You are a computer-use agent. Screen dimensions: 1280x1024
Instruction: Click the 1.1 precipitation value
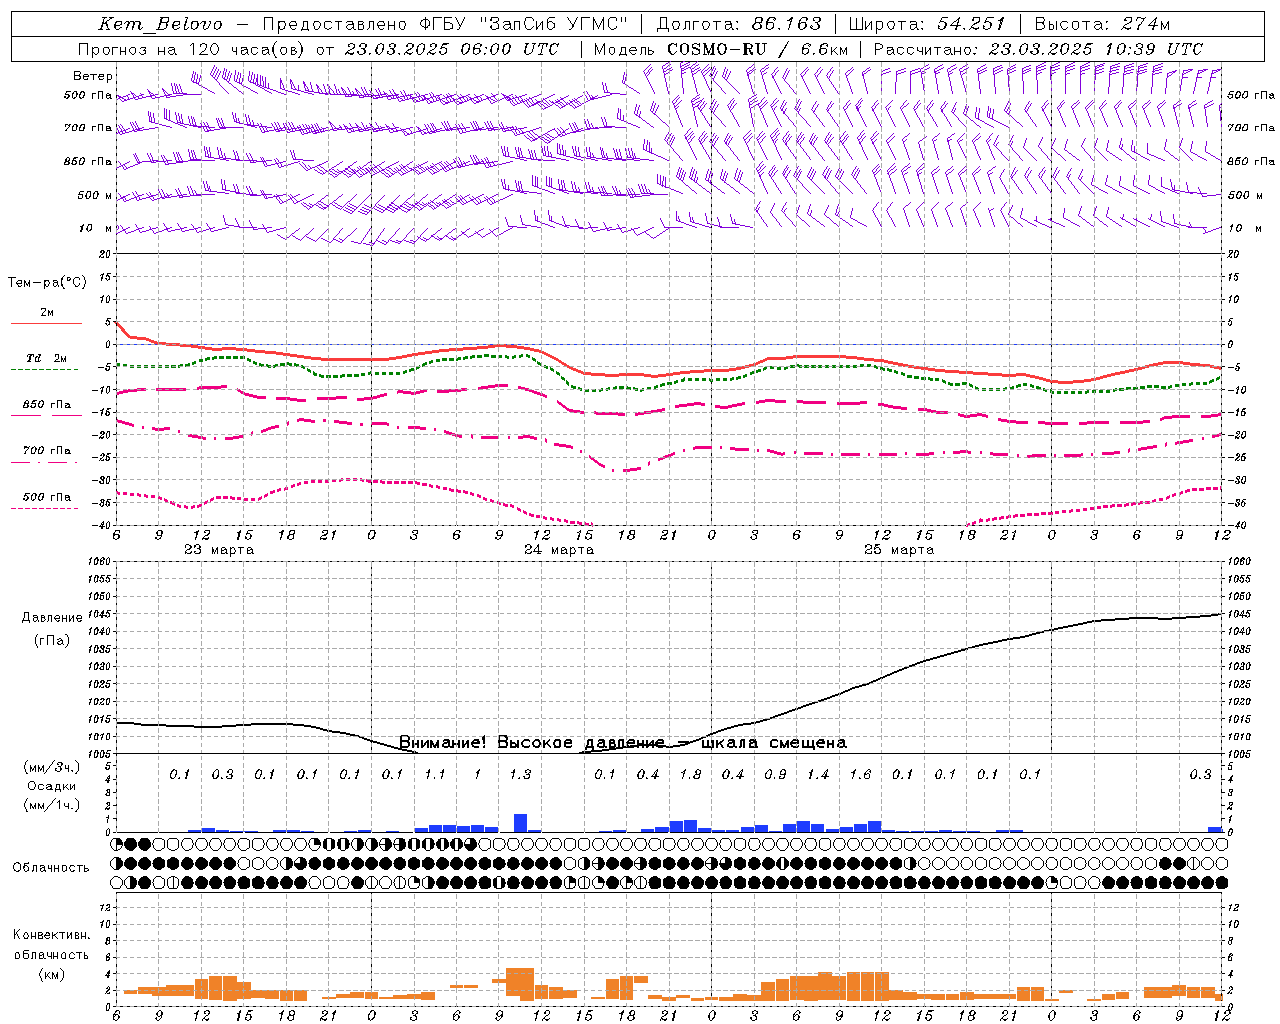435,775
